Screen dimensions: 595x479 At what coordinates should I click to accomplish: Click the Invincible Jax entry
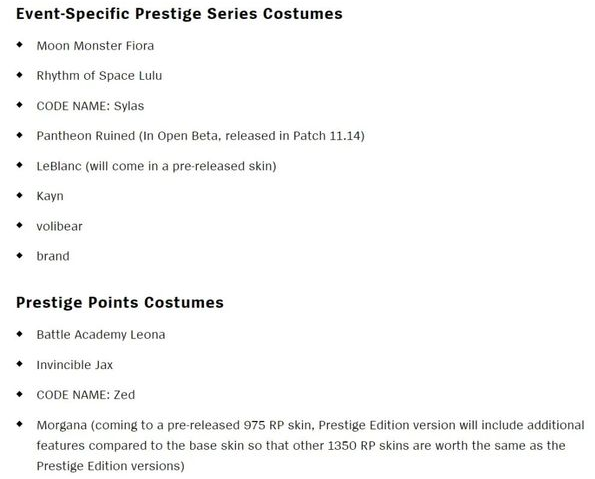(74, 365)
